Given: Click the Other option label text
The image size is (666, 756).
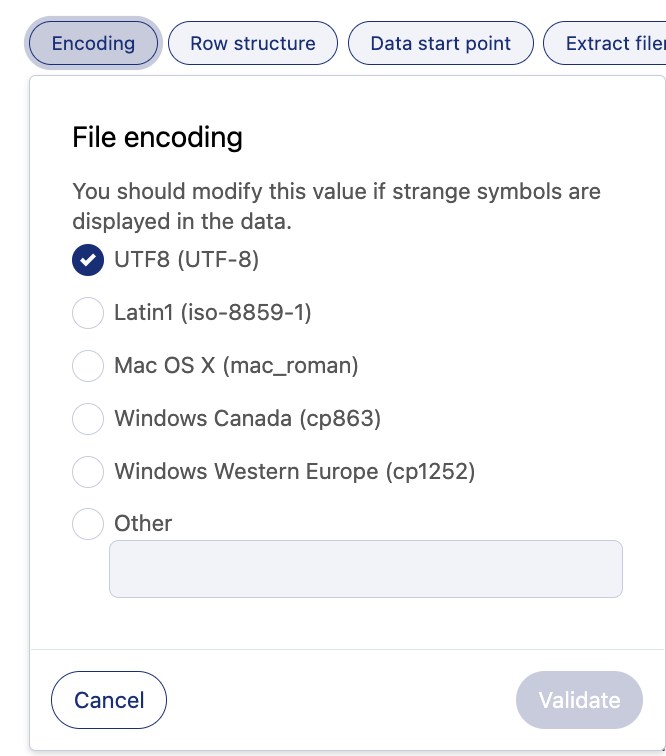Looking at the screenshot, I should [143, 523].
